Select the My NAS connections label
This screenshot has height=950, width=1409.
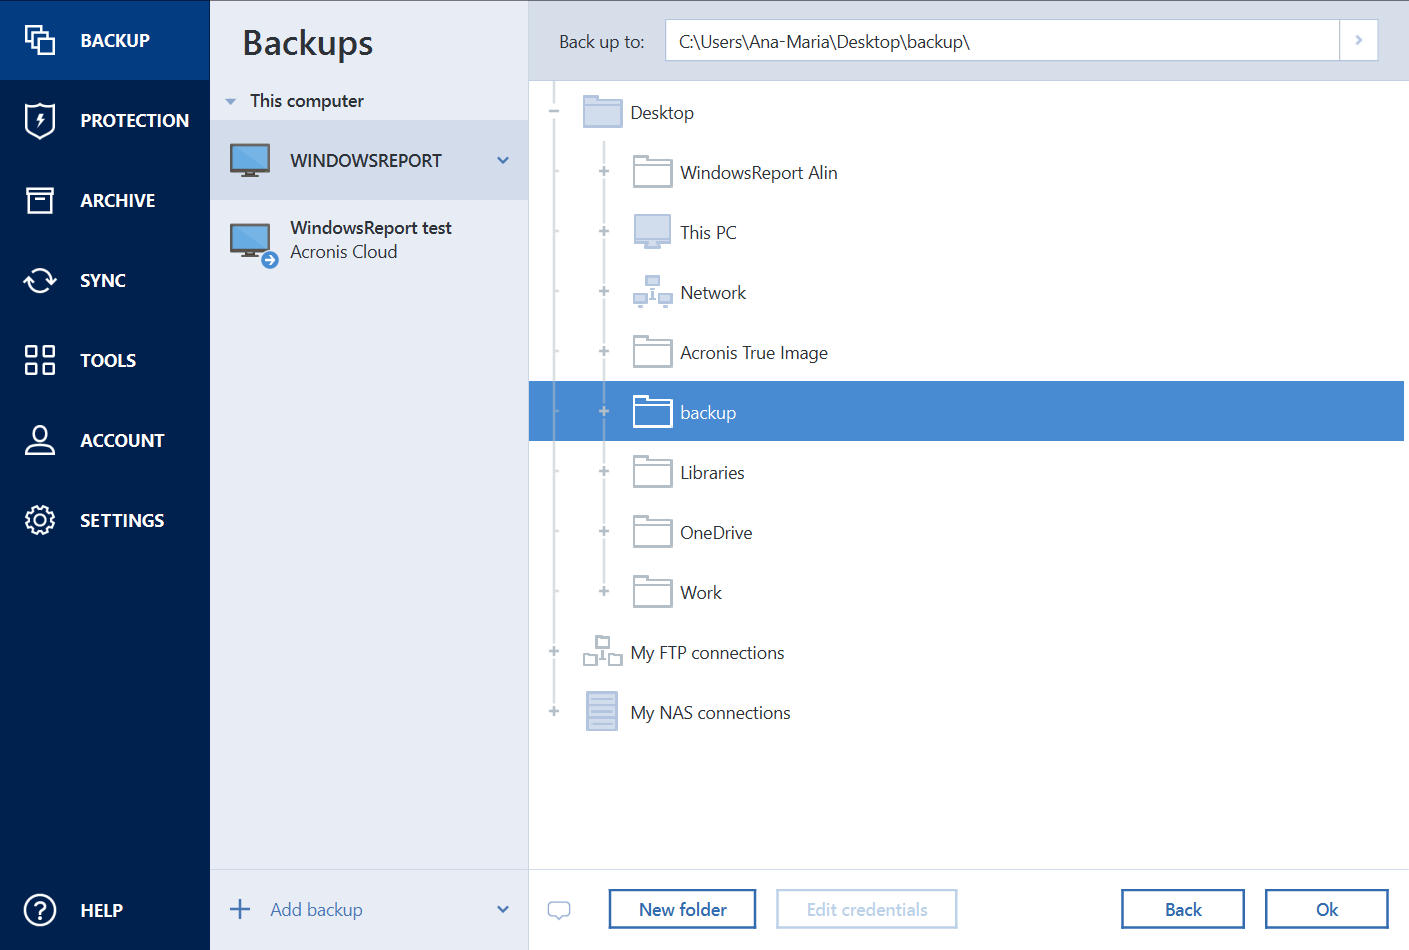pyautogui.click(x=710, y=713)
